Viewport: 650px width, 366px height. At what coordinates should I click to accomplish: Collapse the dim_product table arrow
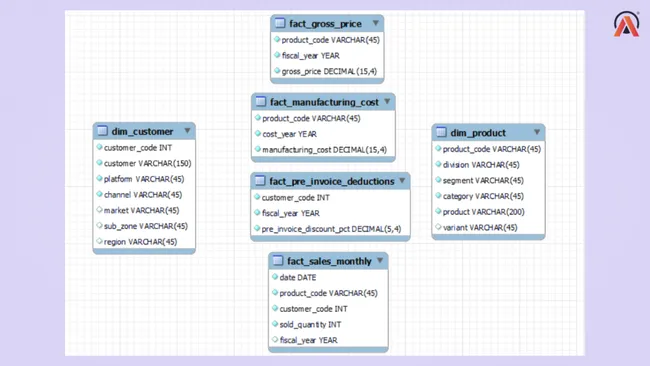[x=537, y=132]
